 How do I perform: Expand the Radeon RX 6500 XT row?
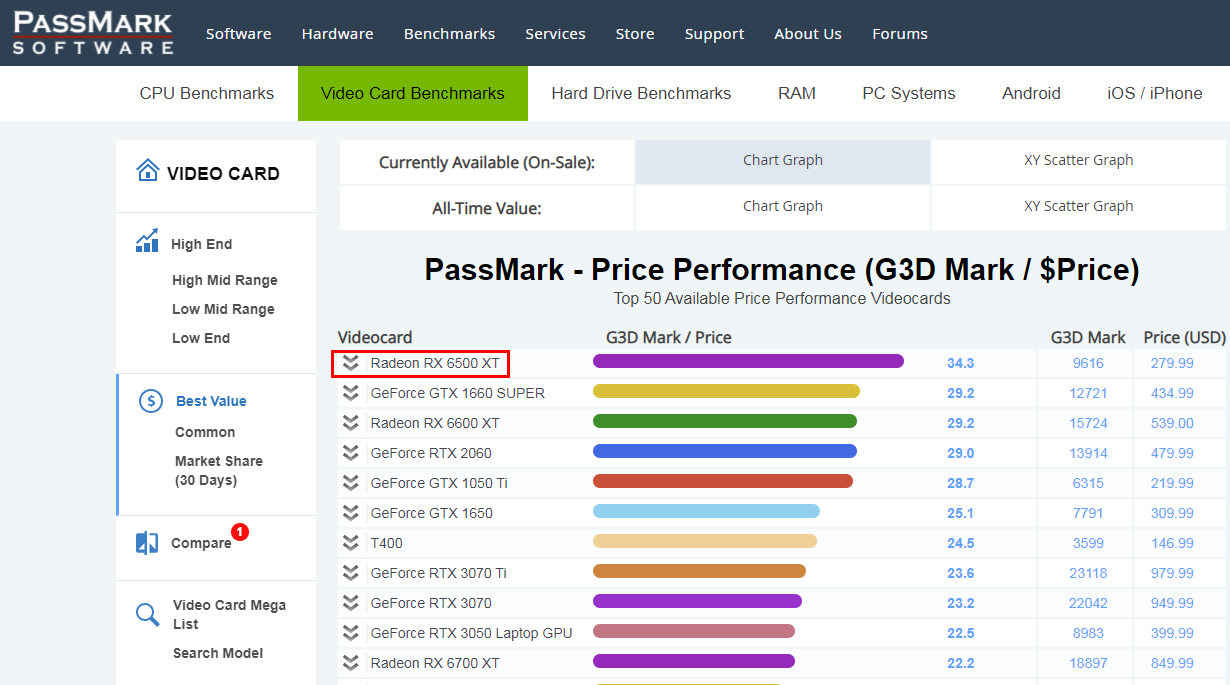coord(350,363)
